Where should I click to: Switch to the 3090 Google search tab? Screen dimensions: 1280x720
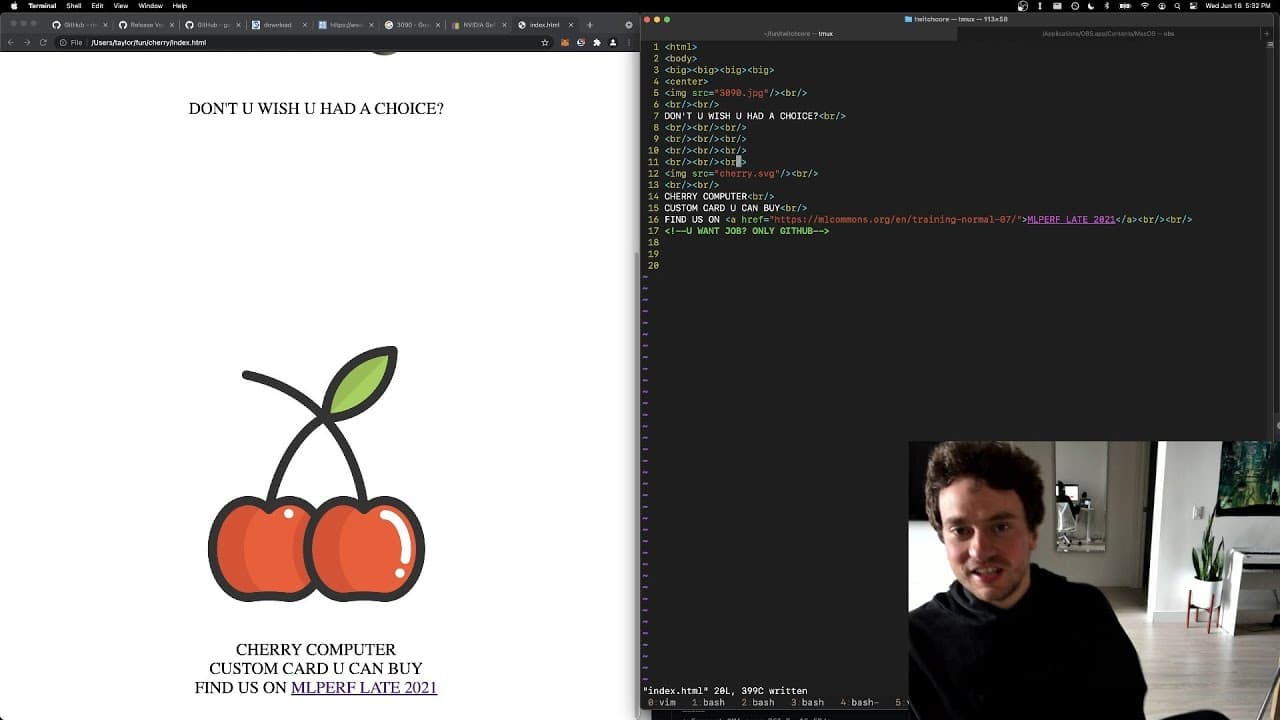click(411, 25)
